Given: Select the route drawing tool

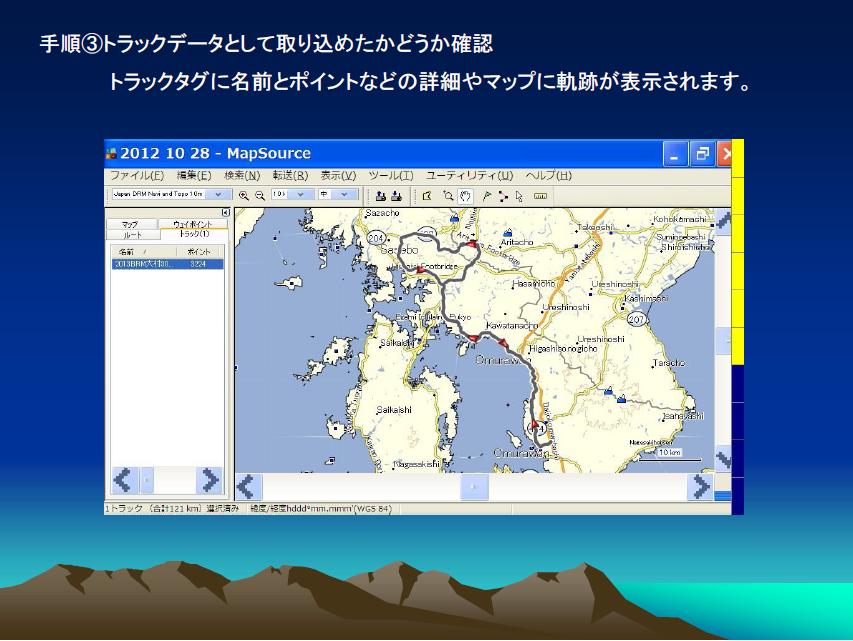Looking at the screenshot, I should [x=503, y=196].
